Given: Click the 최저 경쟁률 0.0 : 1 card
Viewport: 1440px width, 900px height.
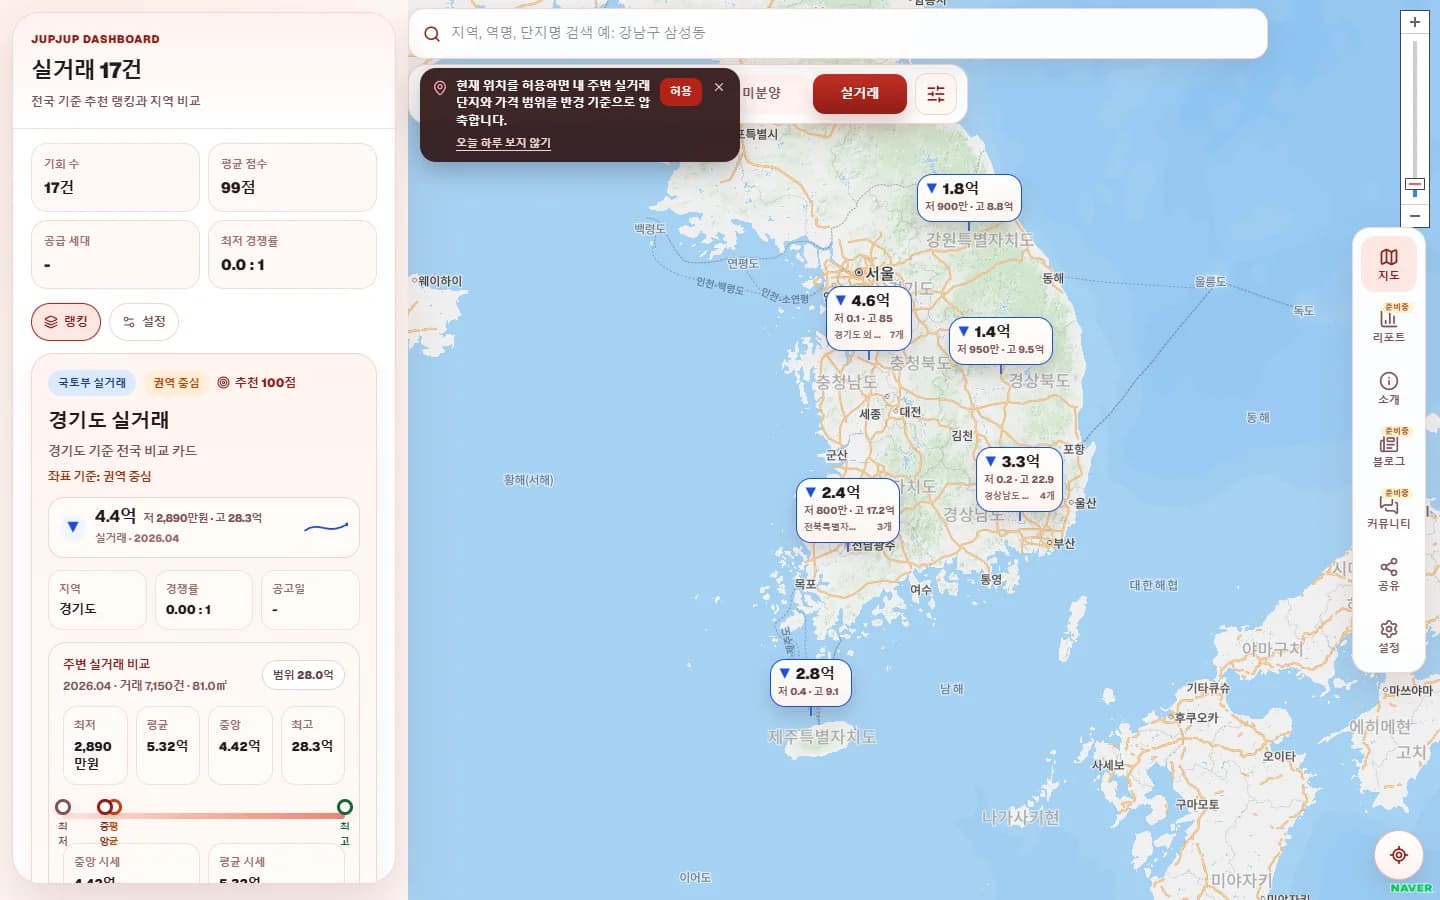Looking at the screenshot, I should [x=292, y=254].
